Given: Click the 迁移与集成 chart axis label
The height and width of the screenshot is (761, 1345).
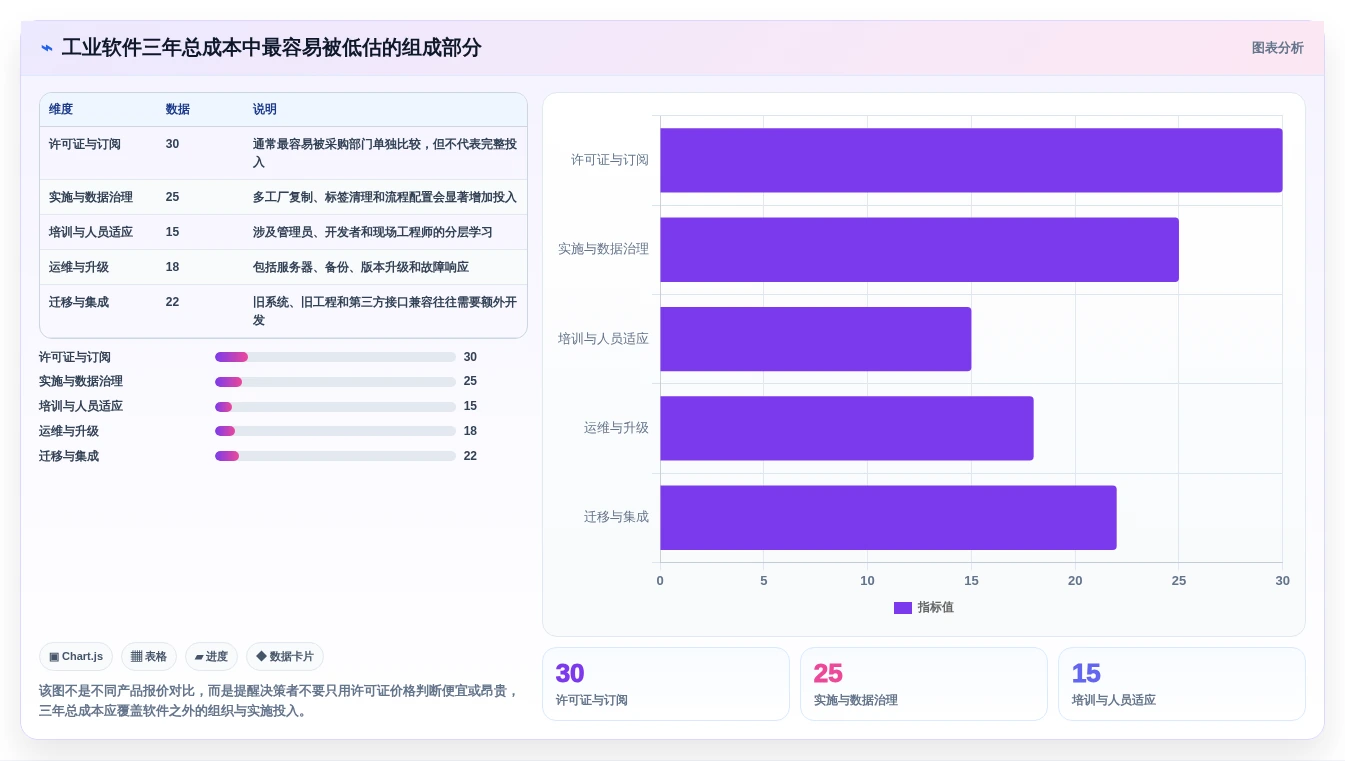Looking at the screenshot, I should (616, 518).
